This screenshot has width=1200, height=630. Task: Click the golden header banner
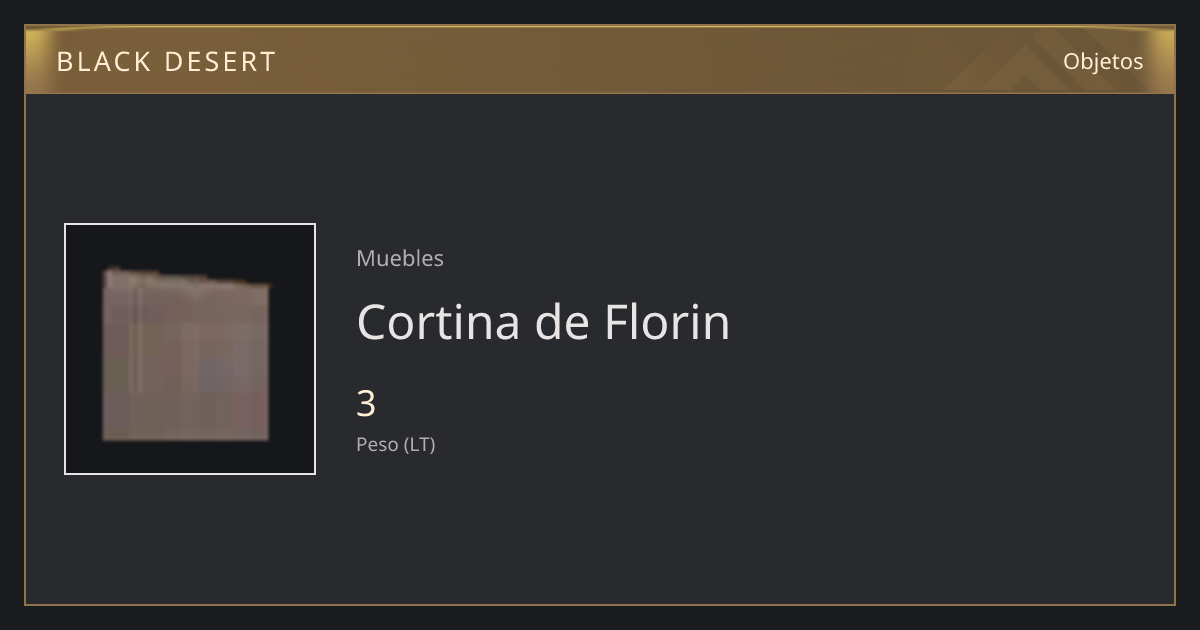pos(600,60)
